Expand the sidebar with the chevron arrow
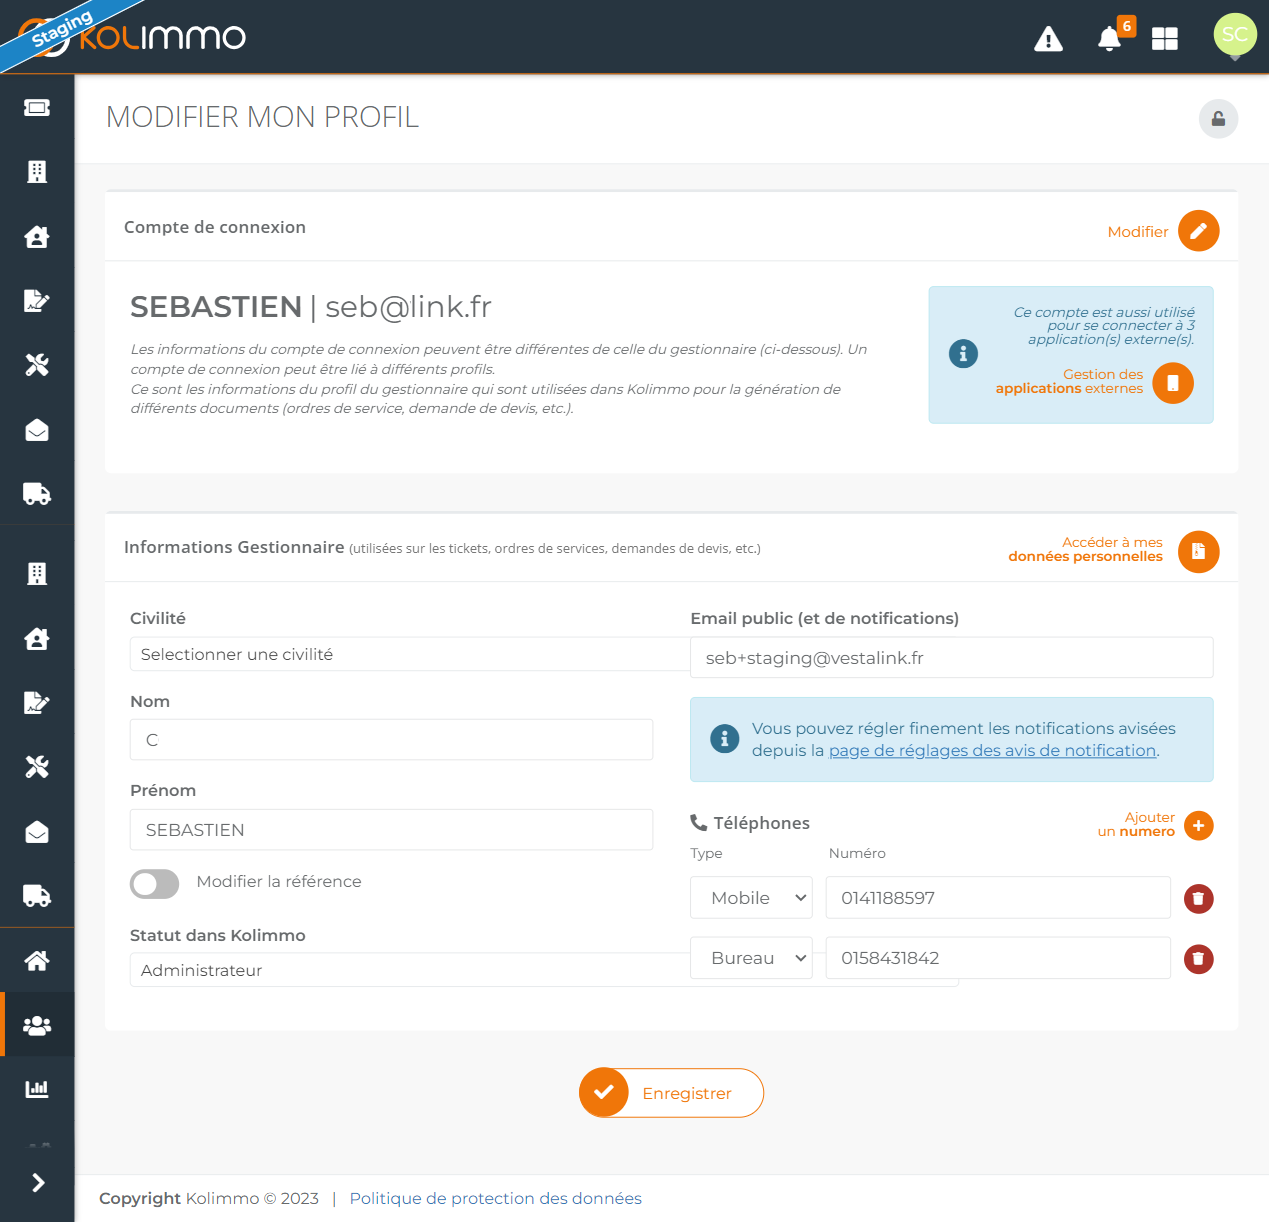Image resolution: width=1269 pixels, height=1222 pixels. tap(38, 1183)
